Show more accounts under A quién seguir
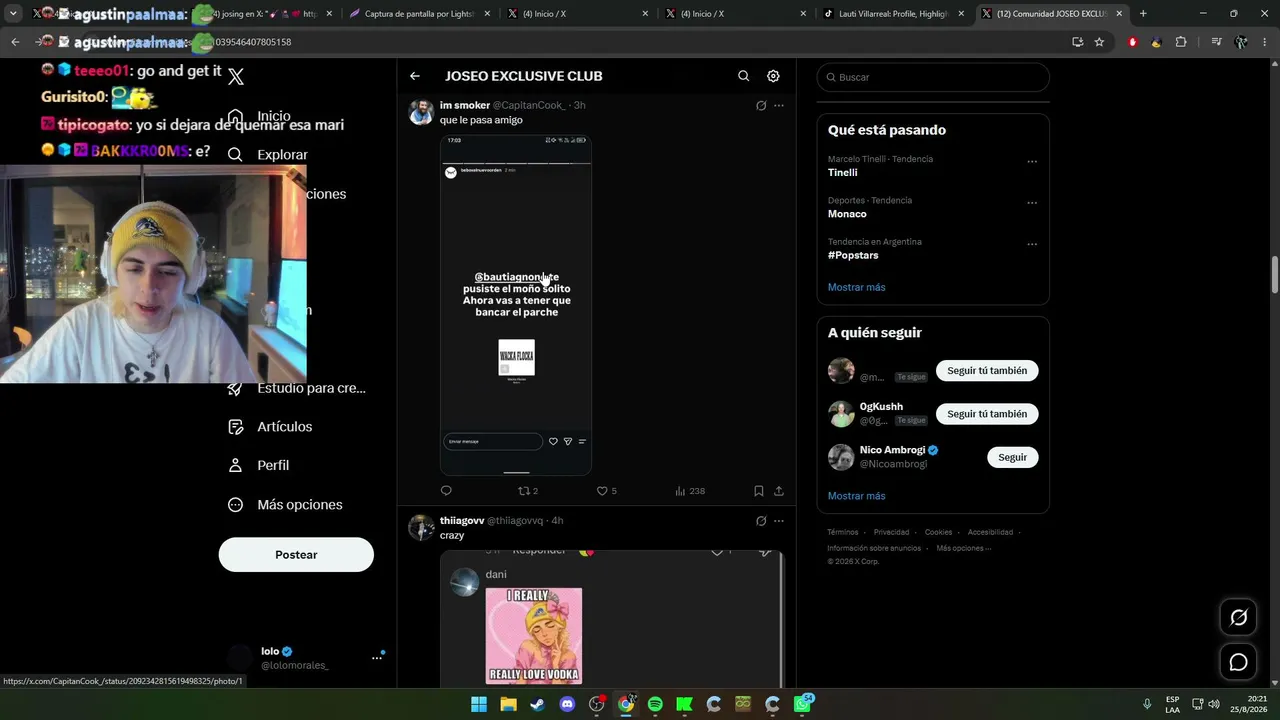1280x720 pixels. tap(856, 496)
